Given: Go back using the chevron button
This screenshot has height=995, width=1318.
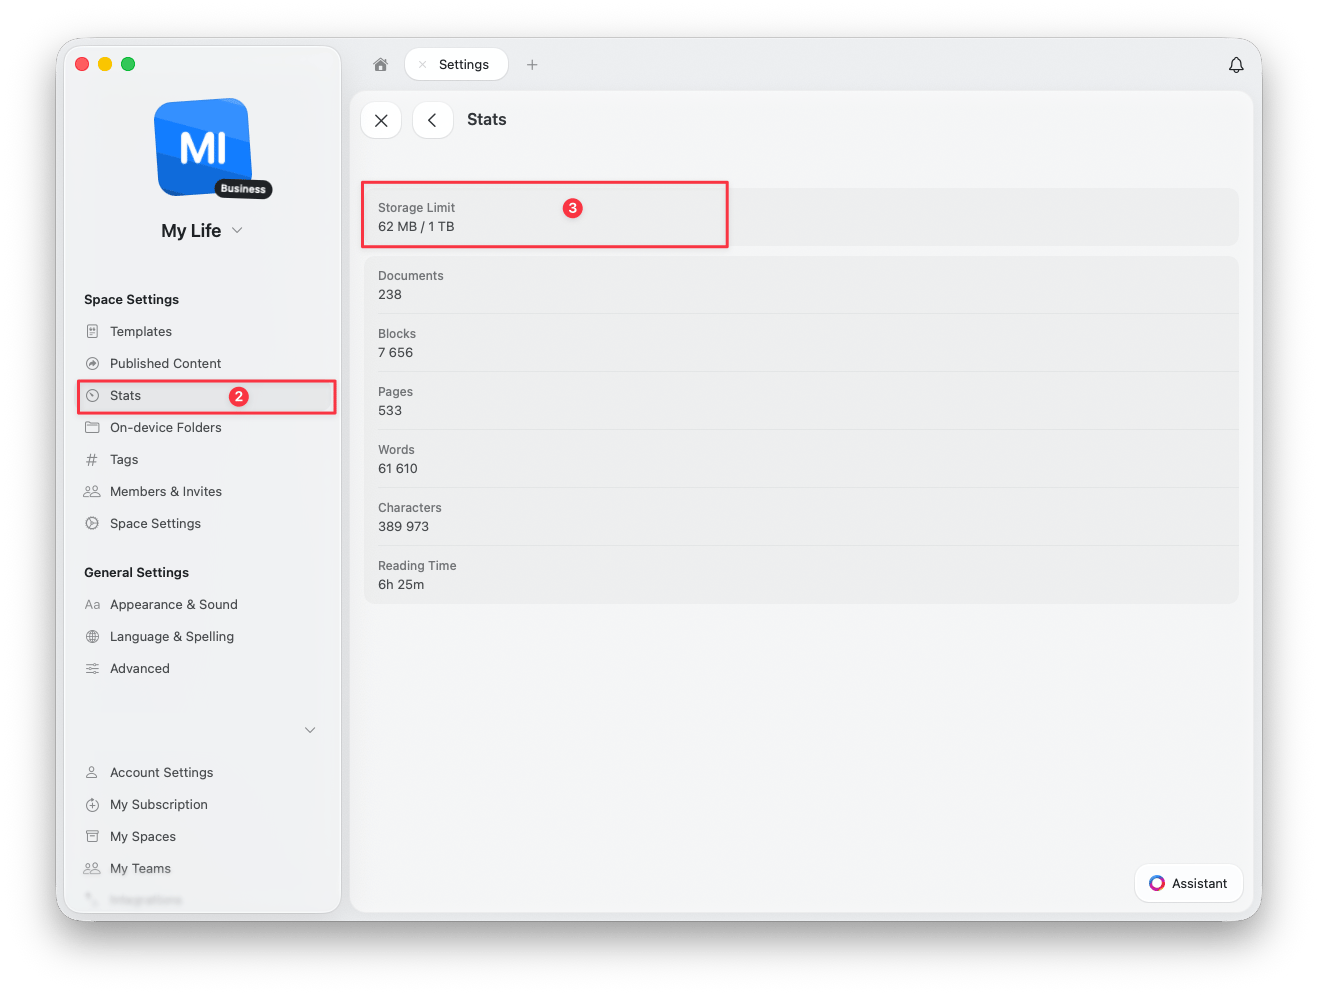Looking at the screenshot, I should click(x=432, y=120).
